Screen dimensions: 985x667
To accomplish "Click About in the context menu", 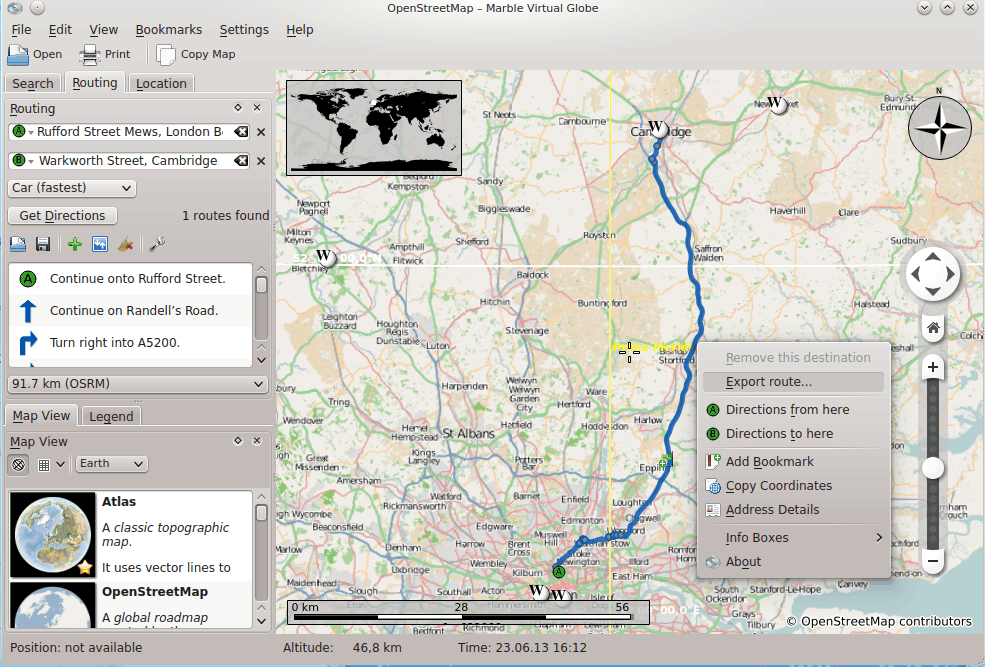I will [794, 562].
